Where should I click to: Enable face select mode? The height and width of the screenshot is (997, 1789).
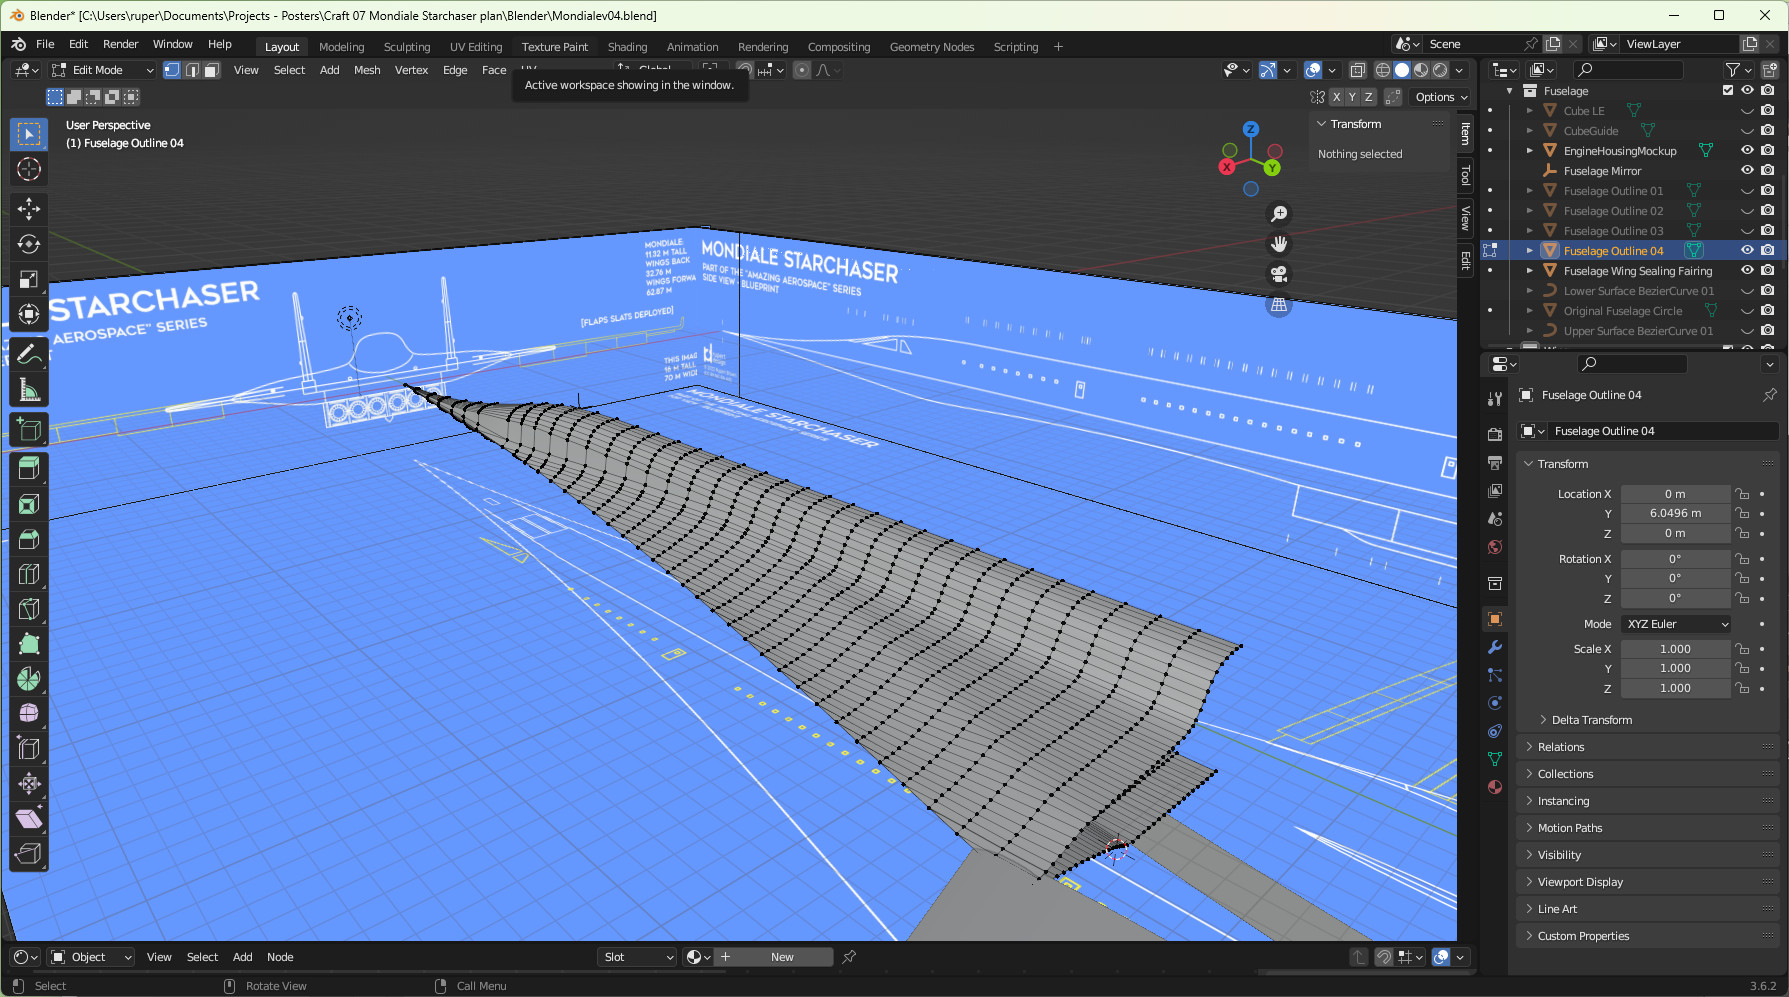(x=212, y=70)
